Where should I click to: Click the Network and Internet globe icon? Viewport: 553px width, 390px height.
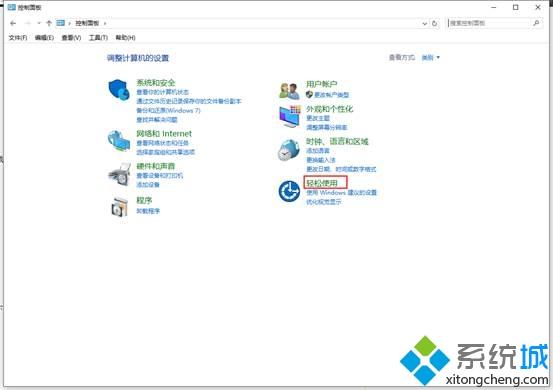(119, 140)
